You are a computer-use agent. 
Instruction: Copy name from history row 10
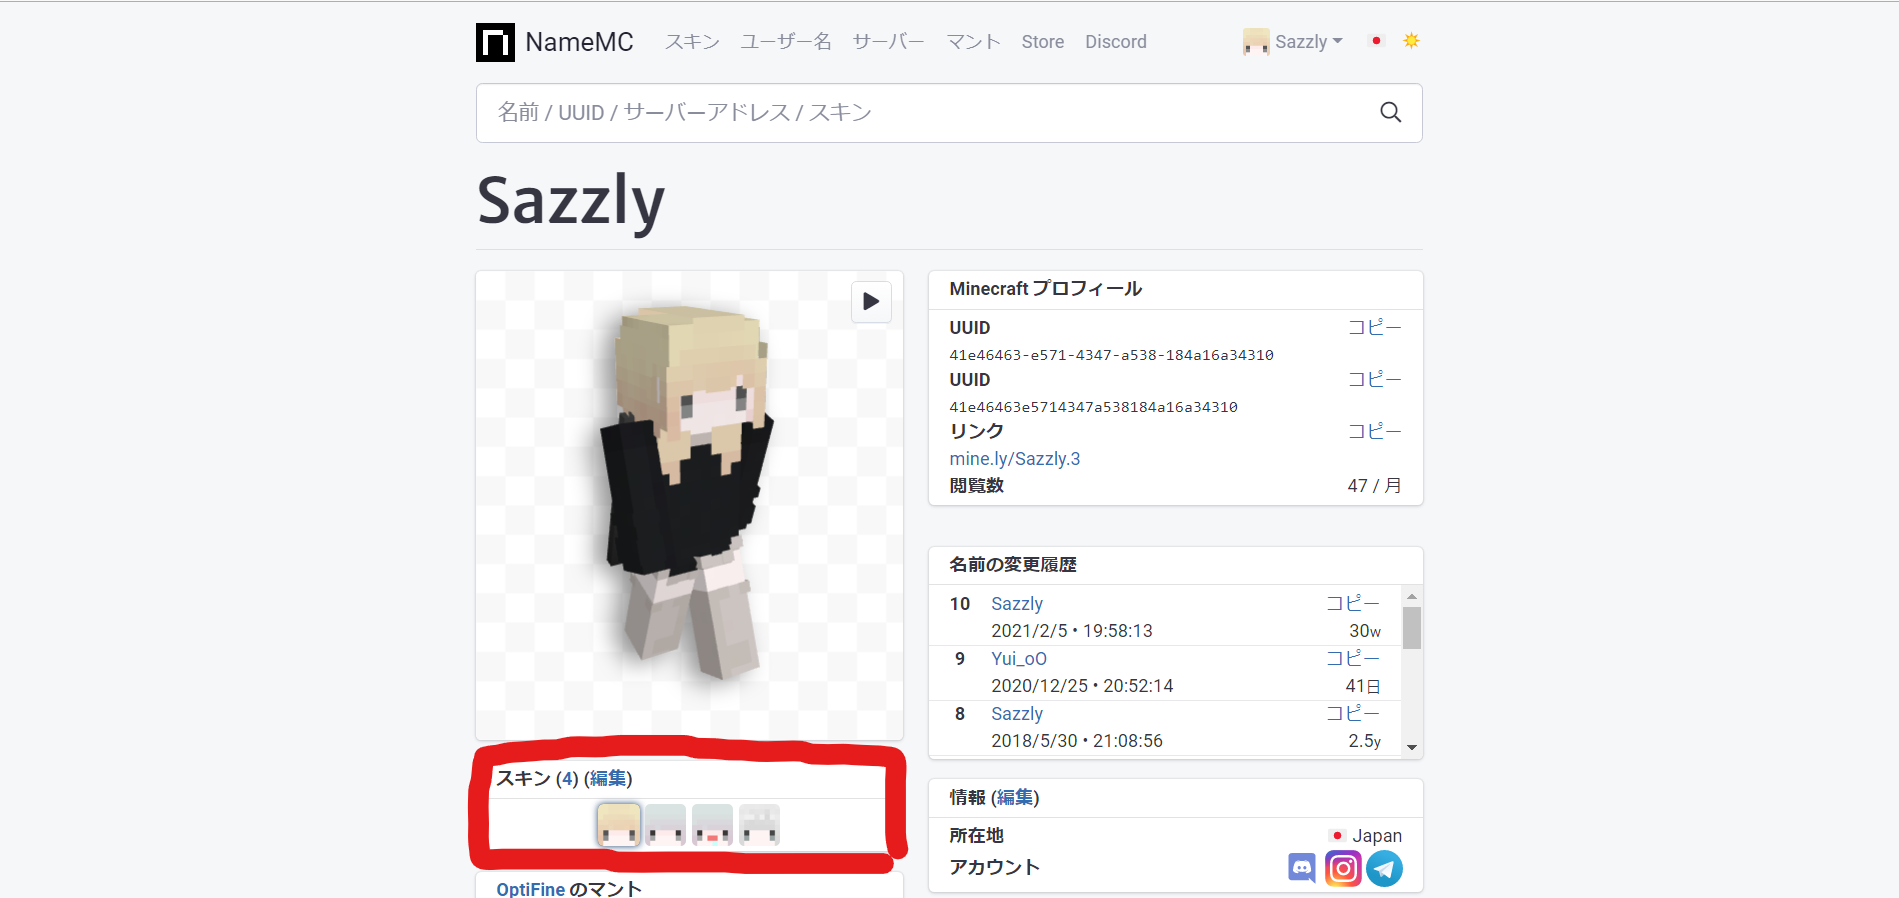point(1353,604)
